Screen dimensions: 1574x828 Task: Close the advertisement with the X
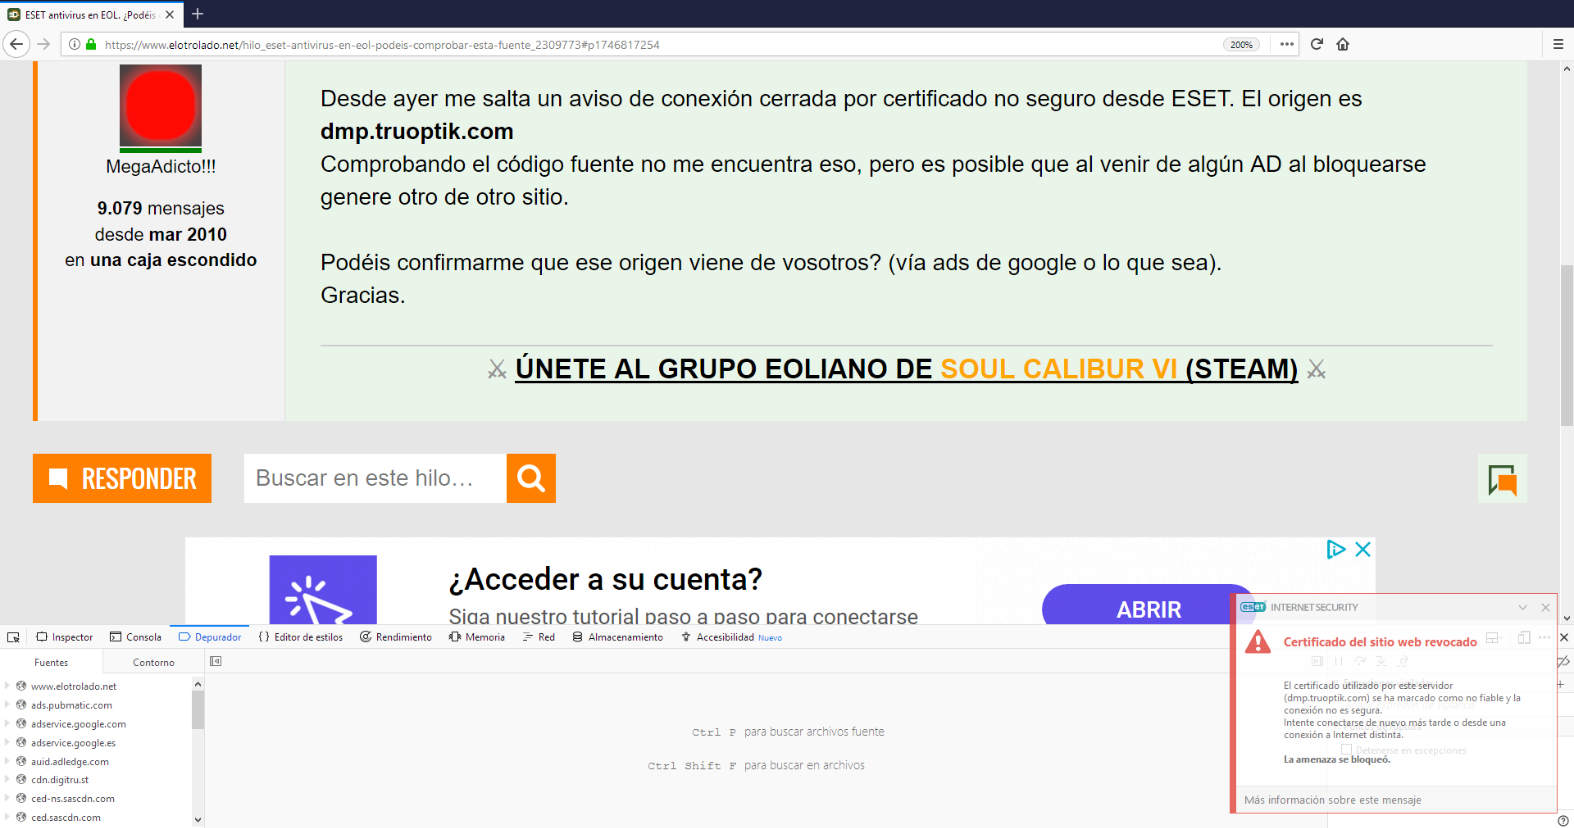(1362, 549)
